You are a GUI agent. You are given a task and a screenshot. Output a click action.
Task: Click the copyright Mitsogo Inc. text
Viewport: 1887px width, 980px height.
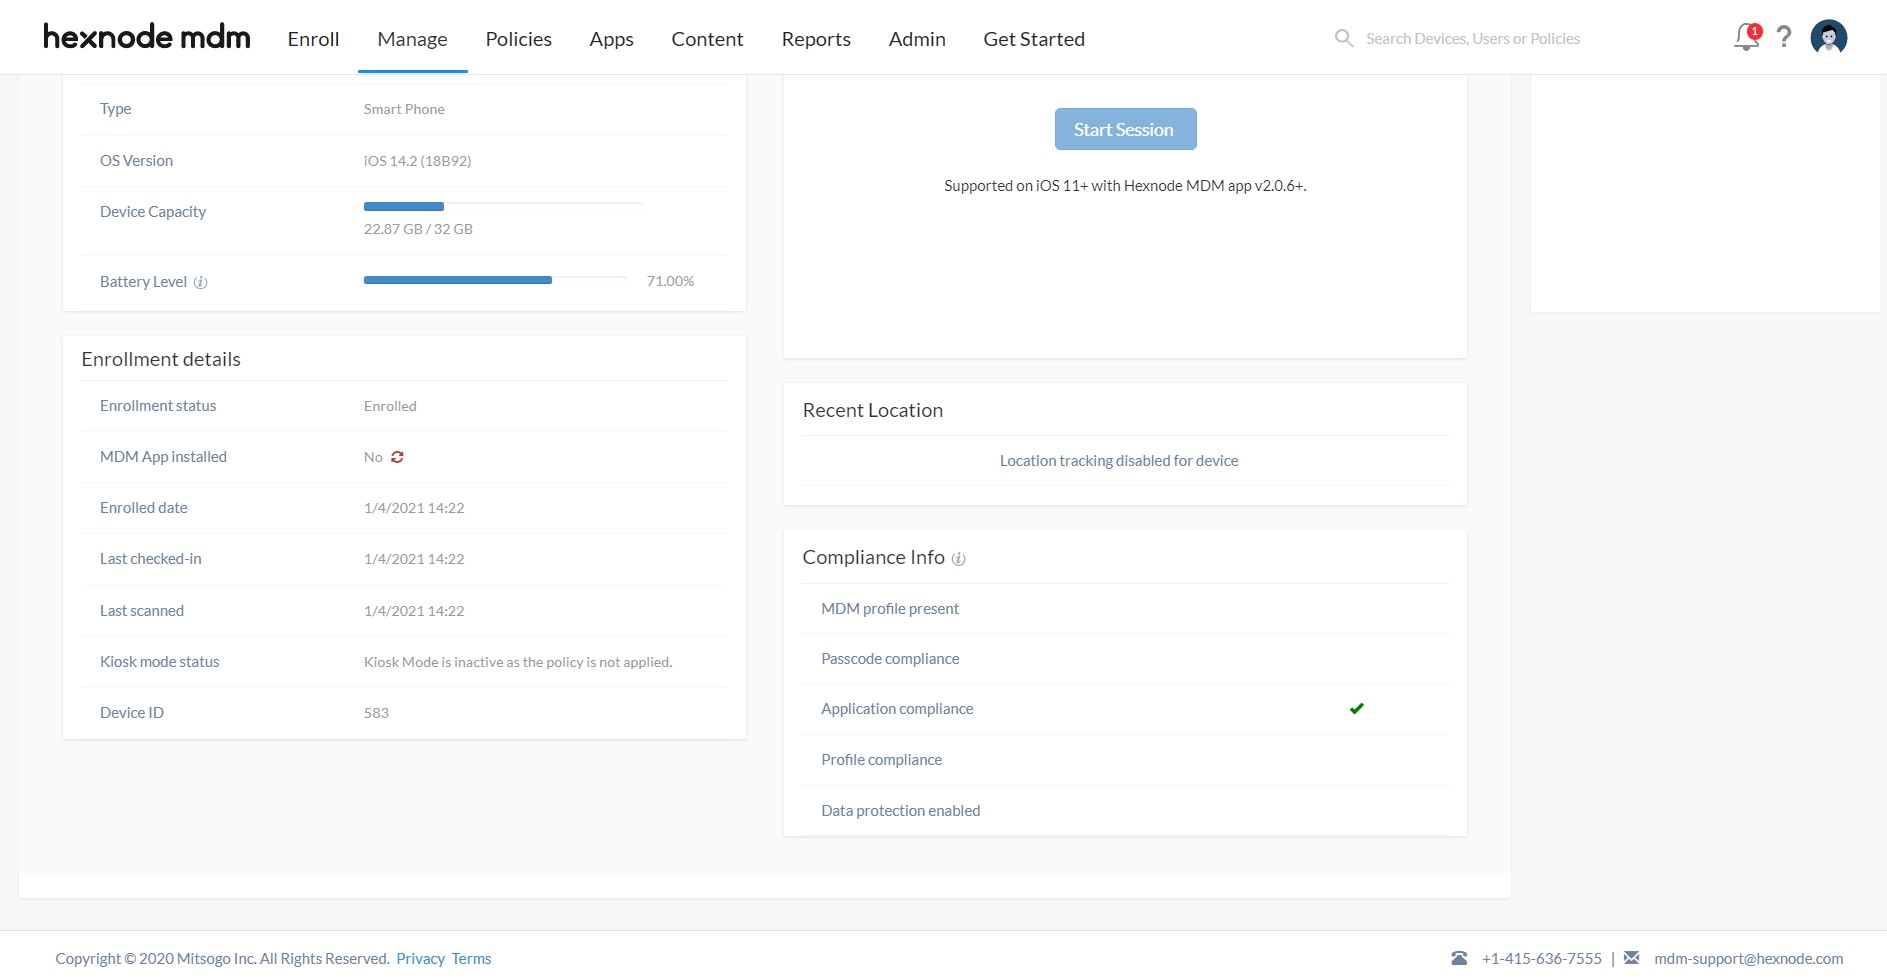click(222, 958)
